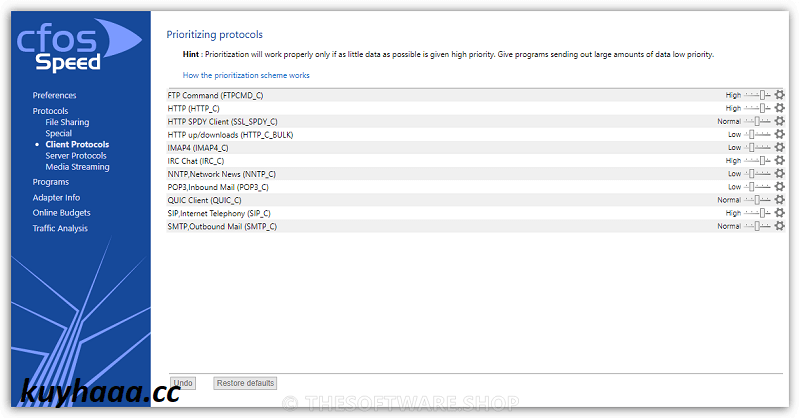The height and width of the screenshot is (418, 800).
Task: Adjust priority slider for HTTP SPDY Client
Action: pos(757,121)
